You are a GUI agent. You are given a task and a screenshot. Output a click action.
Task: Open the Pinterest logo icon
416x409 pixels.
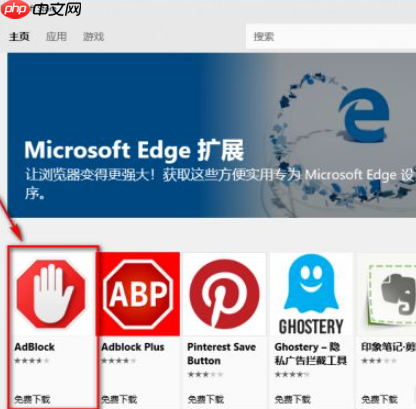pos(224,294)
